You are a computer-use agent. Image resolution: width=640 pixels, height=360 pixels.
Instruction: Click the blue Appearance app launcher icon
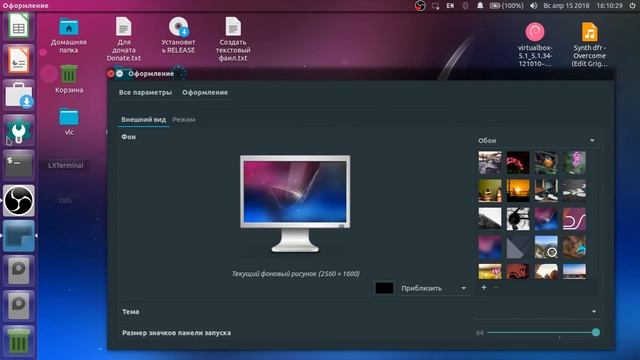pos(19,236)
